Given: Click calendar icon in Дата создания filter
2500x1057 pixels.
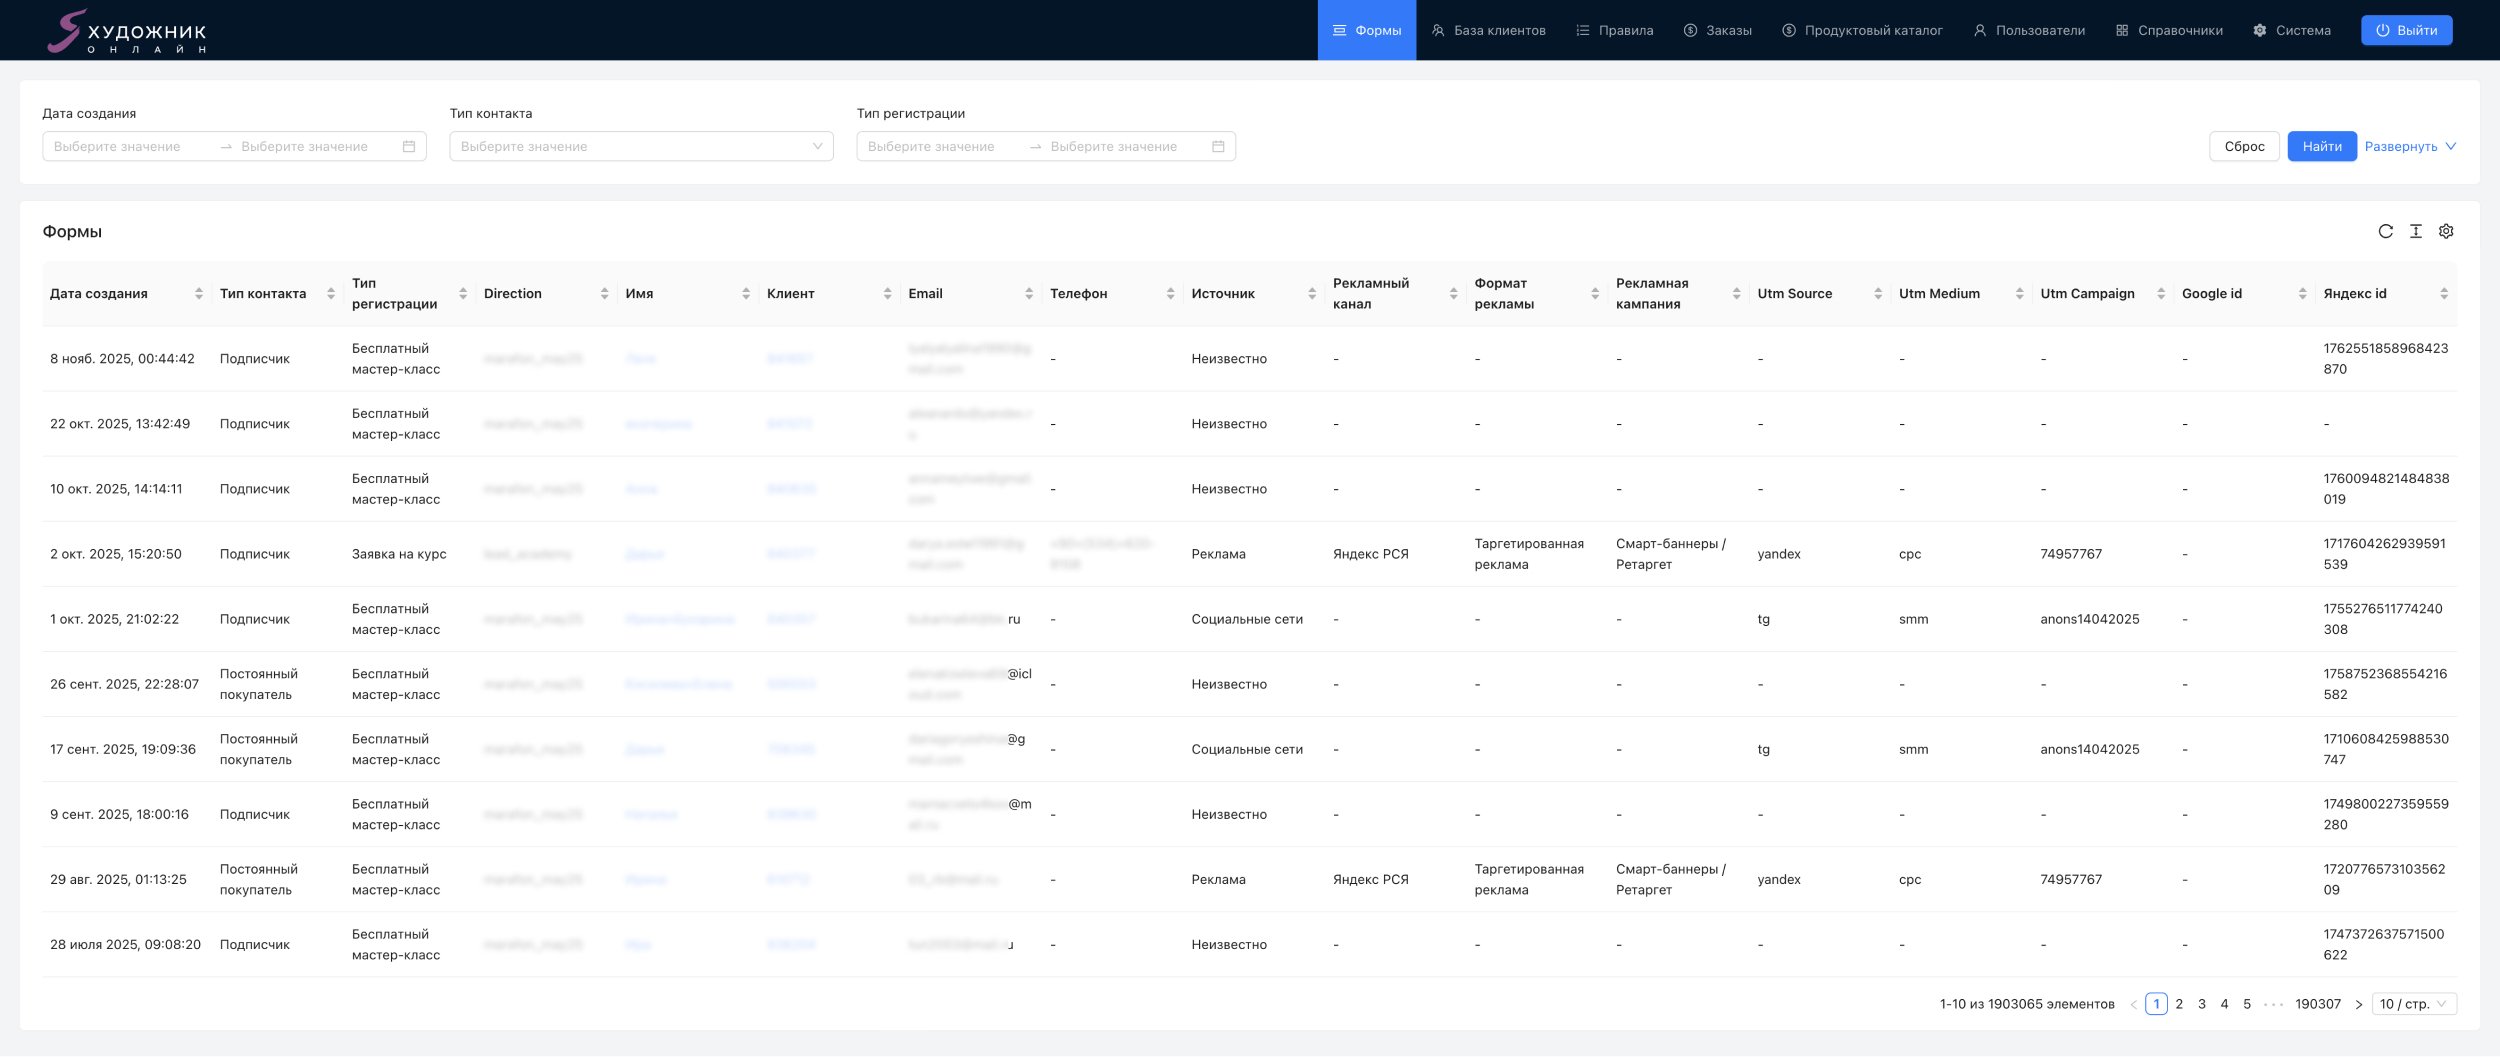Looking at the screenshot, I should (409, 147).
